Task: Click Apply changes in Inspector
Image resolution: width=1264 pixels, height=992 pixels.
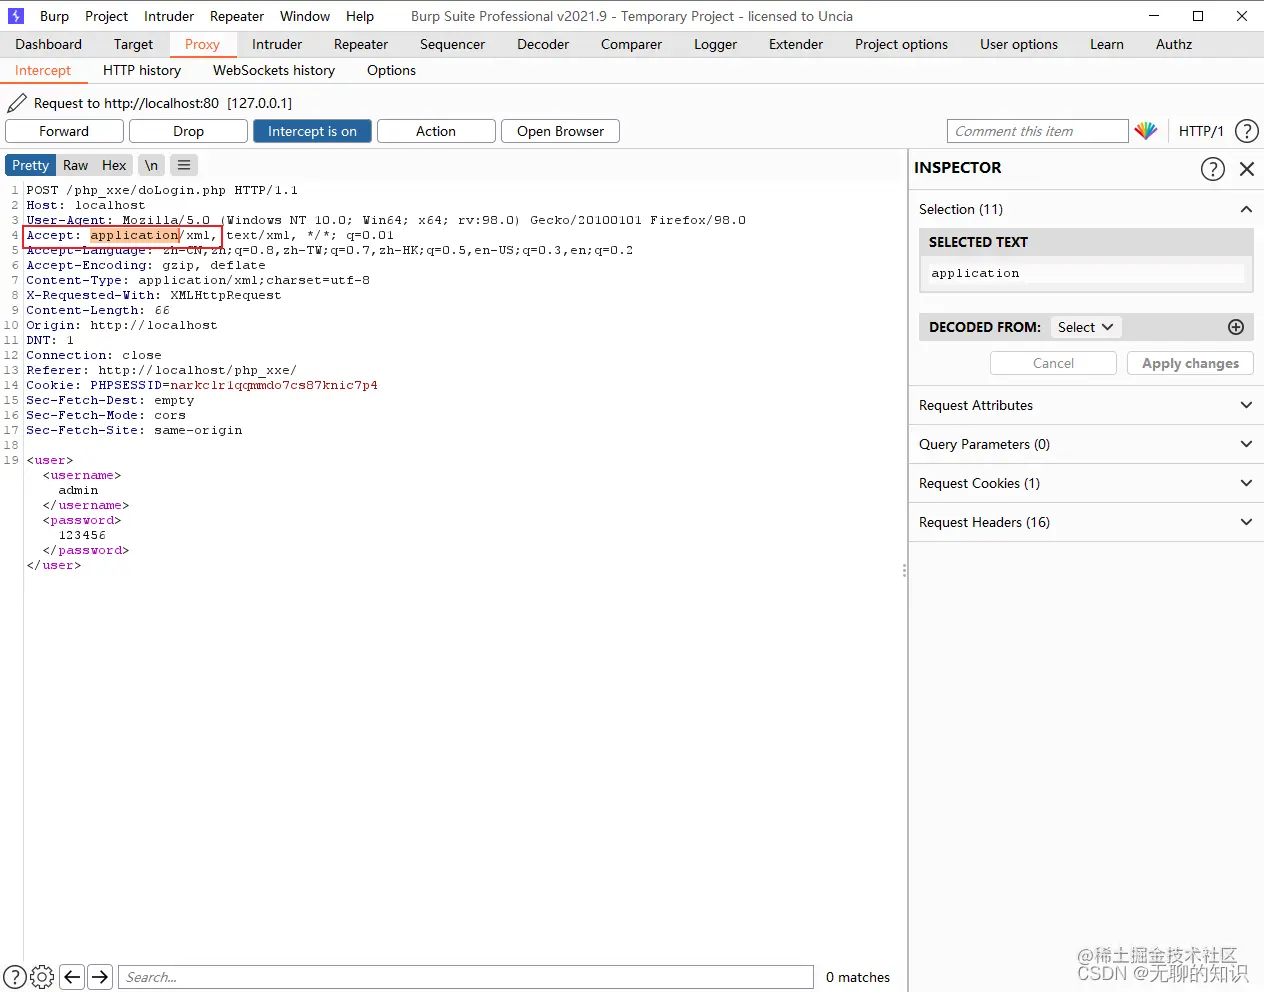Action: coord(1190,363)
